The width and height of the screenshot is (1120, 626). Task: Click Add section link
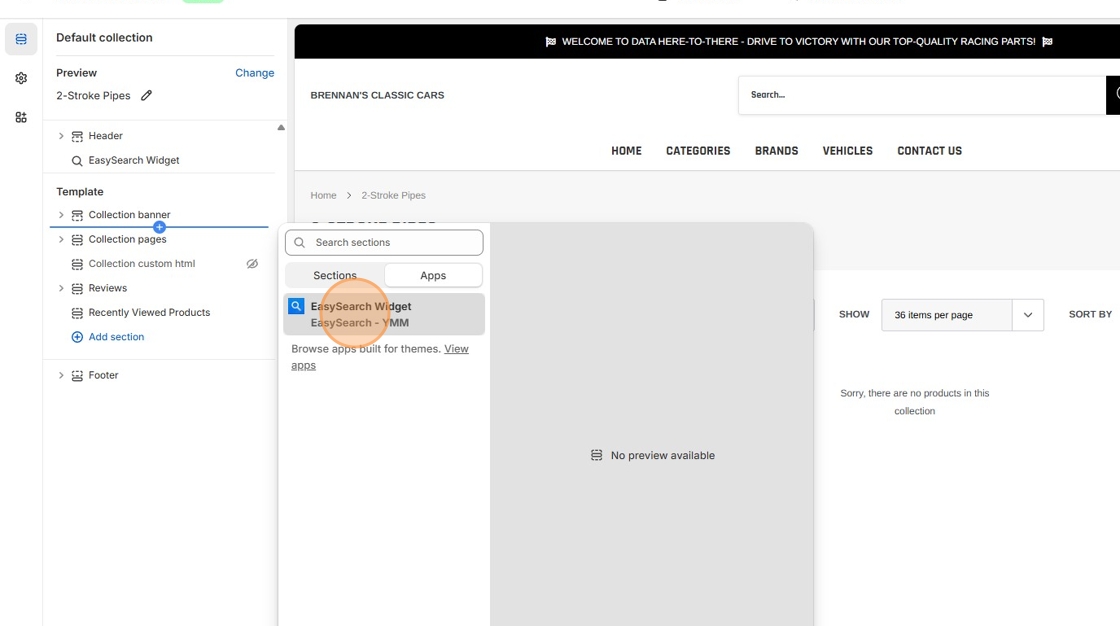click(x=116, y=337)
